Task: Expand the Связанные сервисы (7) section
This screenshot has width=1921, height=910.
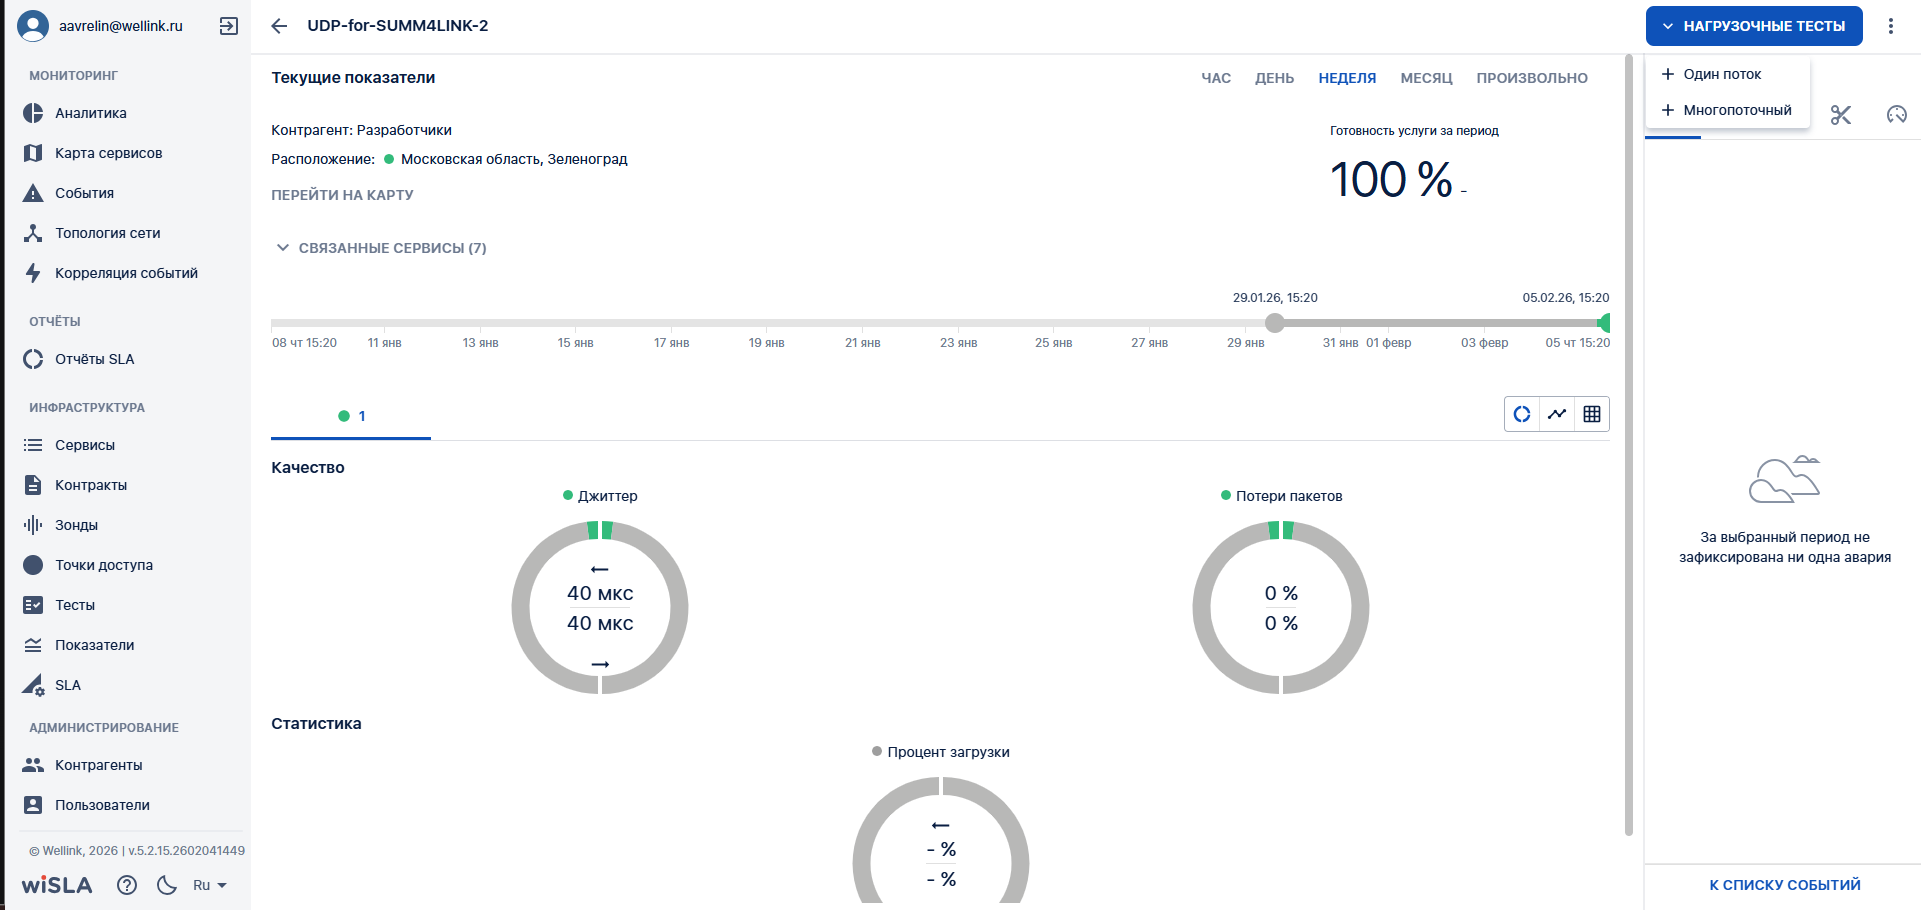Action: (x=380, y=248)
